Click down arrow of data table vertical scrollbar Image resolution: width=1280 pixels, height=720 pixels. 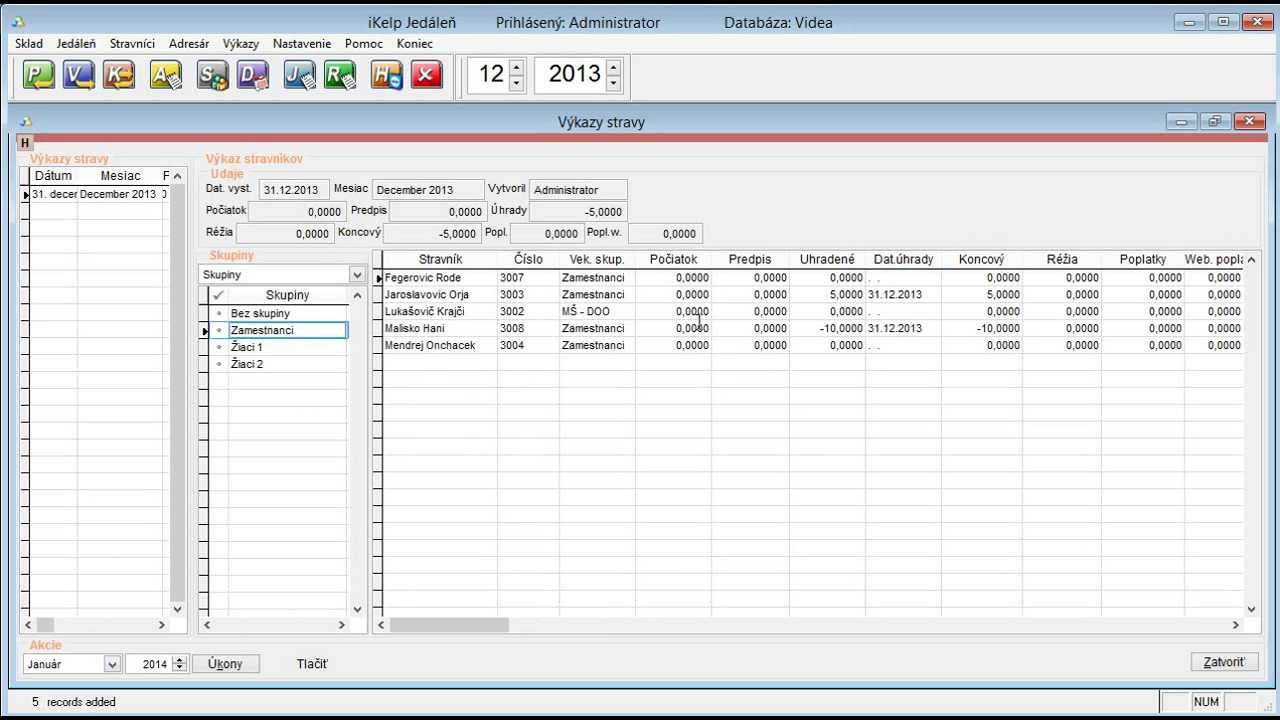[x=1251, y=608]
